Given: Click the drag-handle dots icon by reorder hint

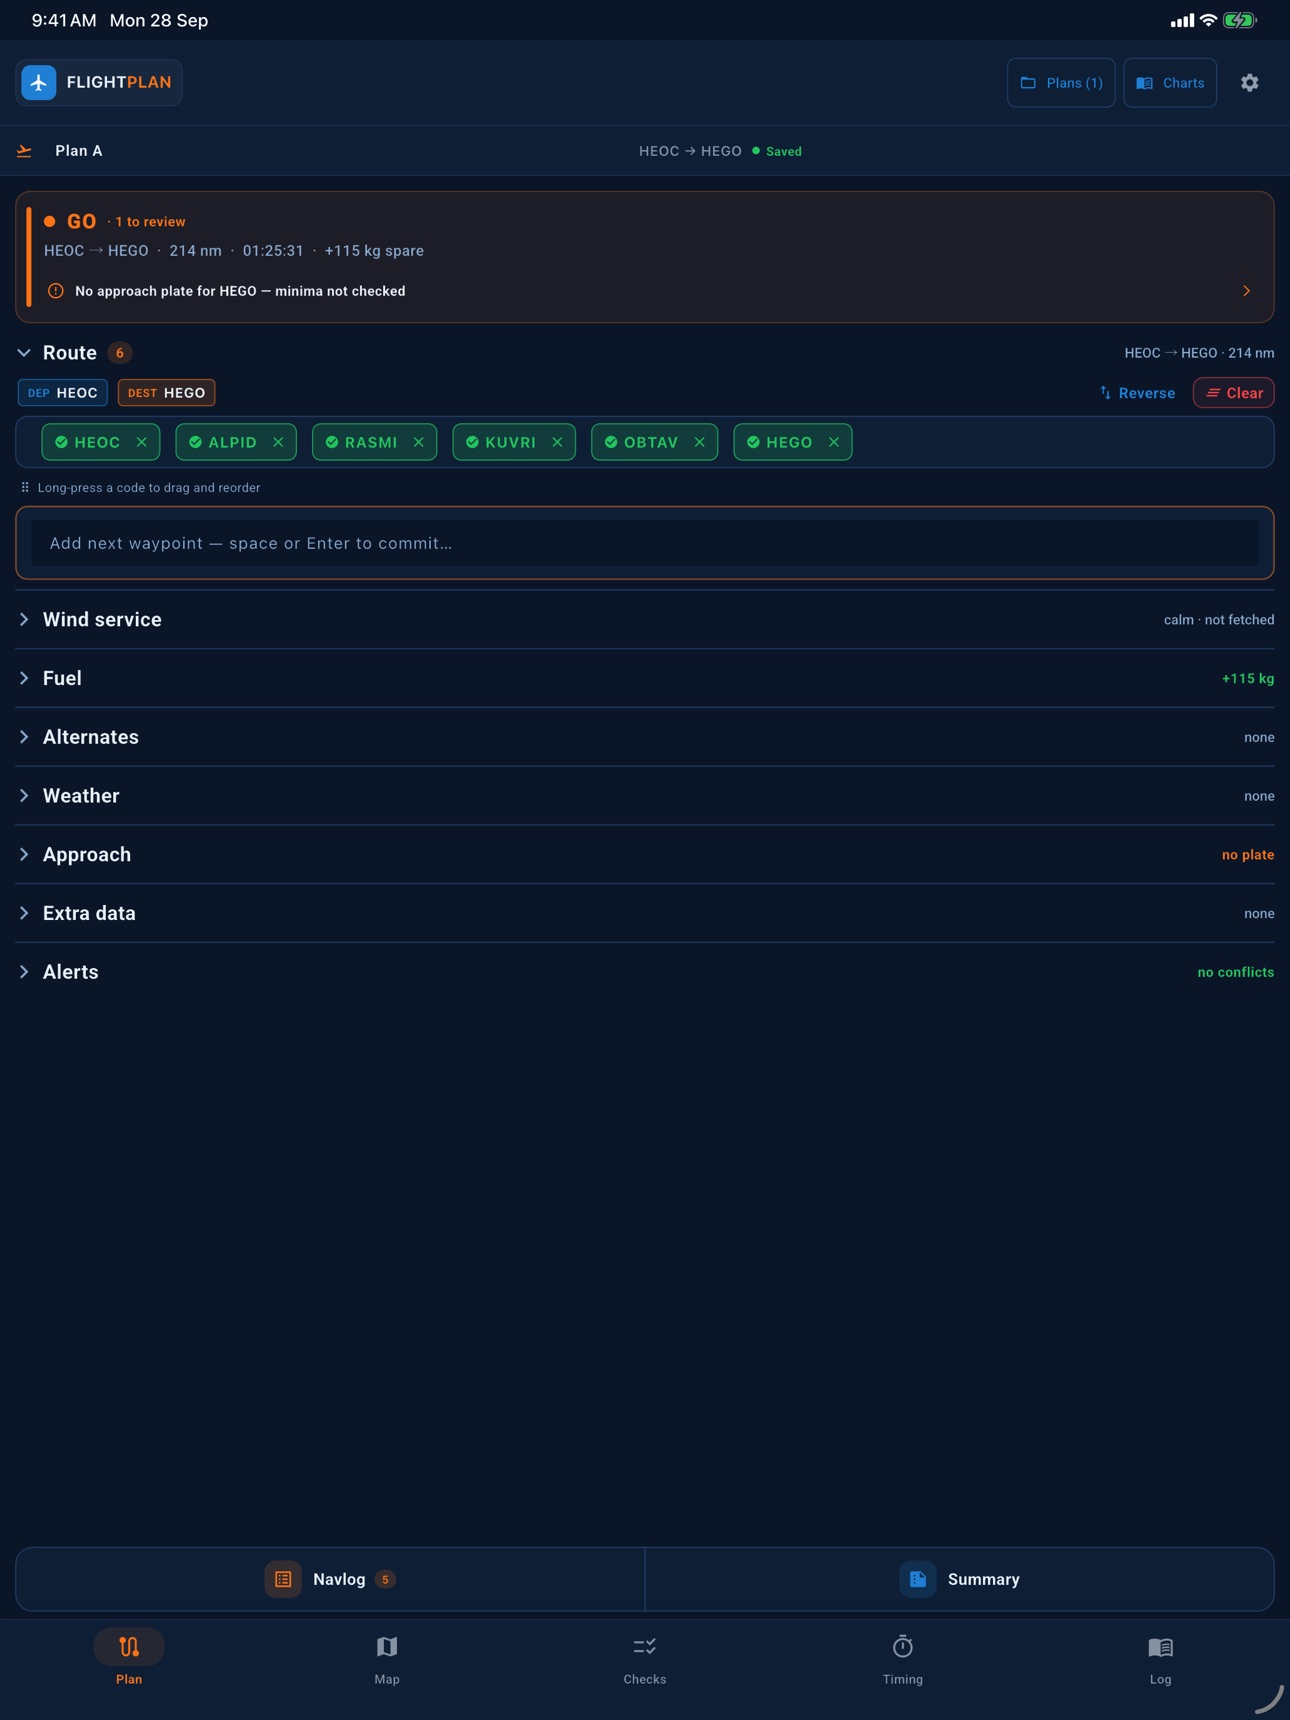Looking at the screenshot, I should point(25,488).
